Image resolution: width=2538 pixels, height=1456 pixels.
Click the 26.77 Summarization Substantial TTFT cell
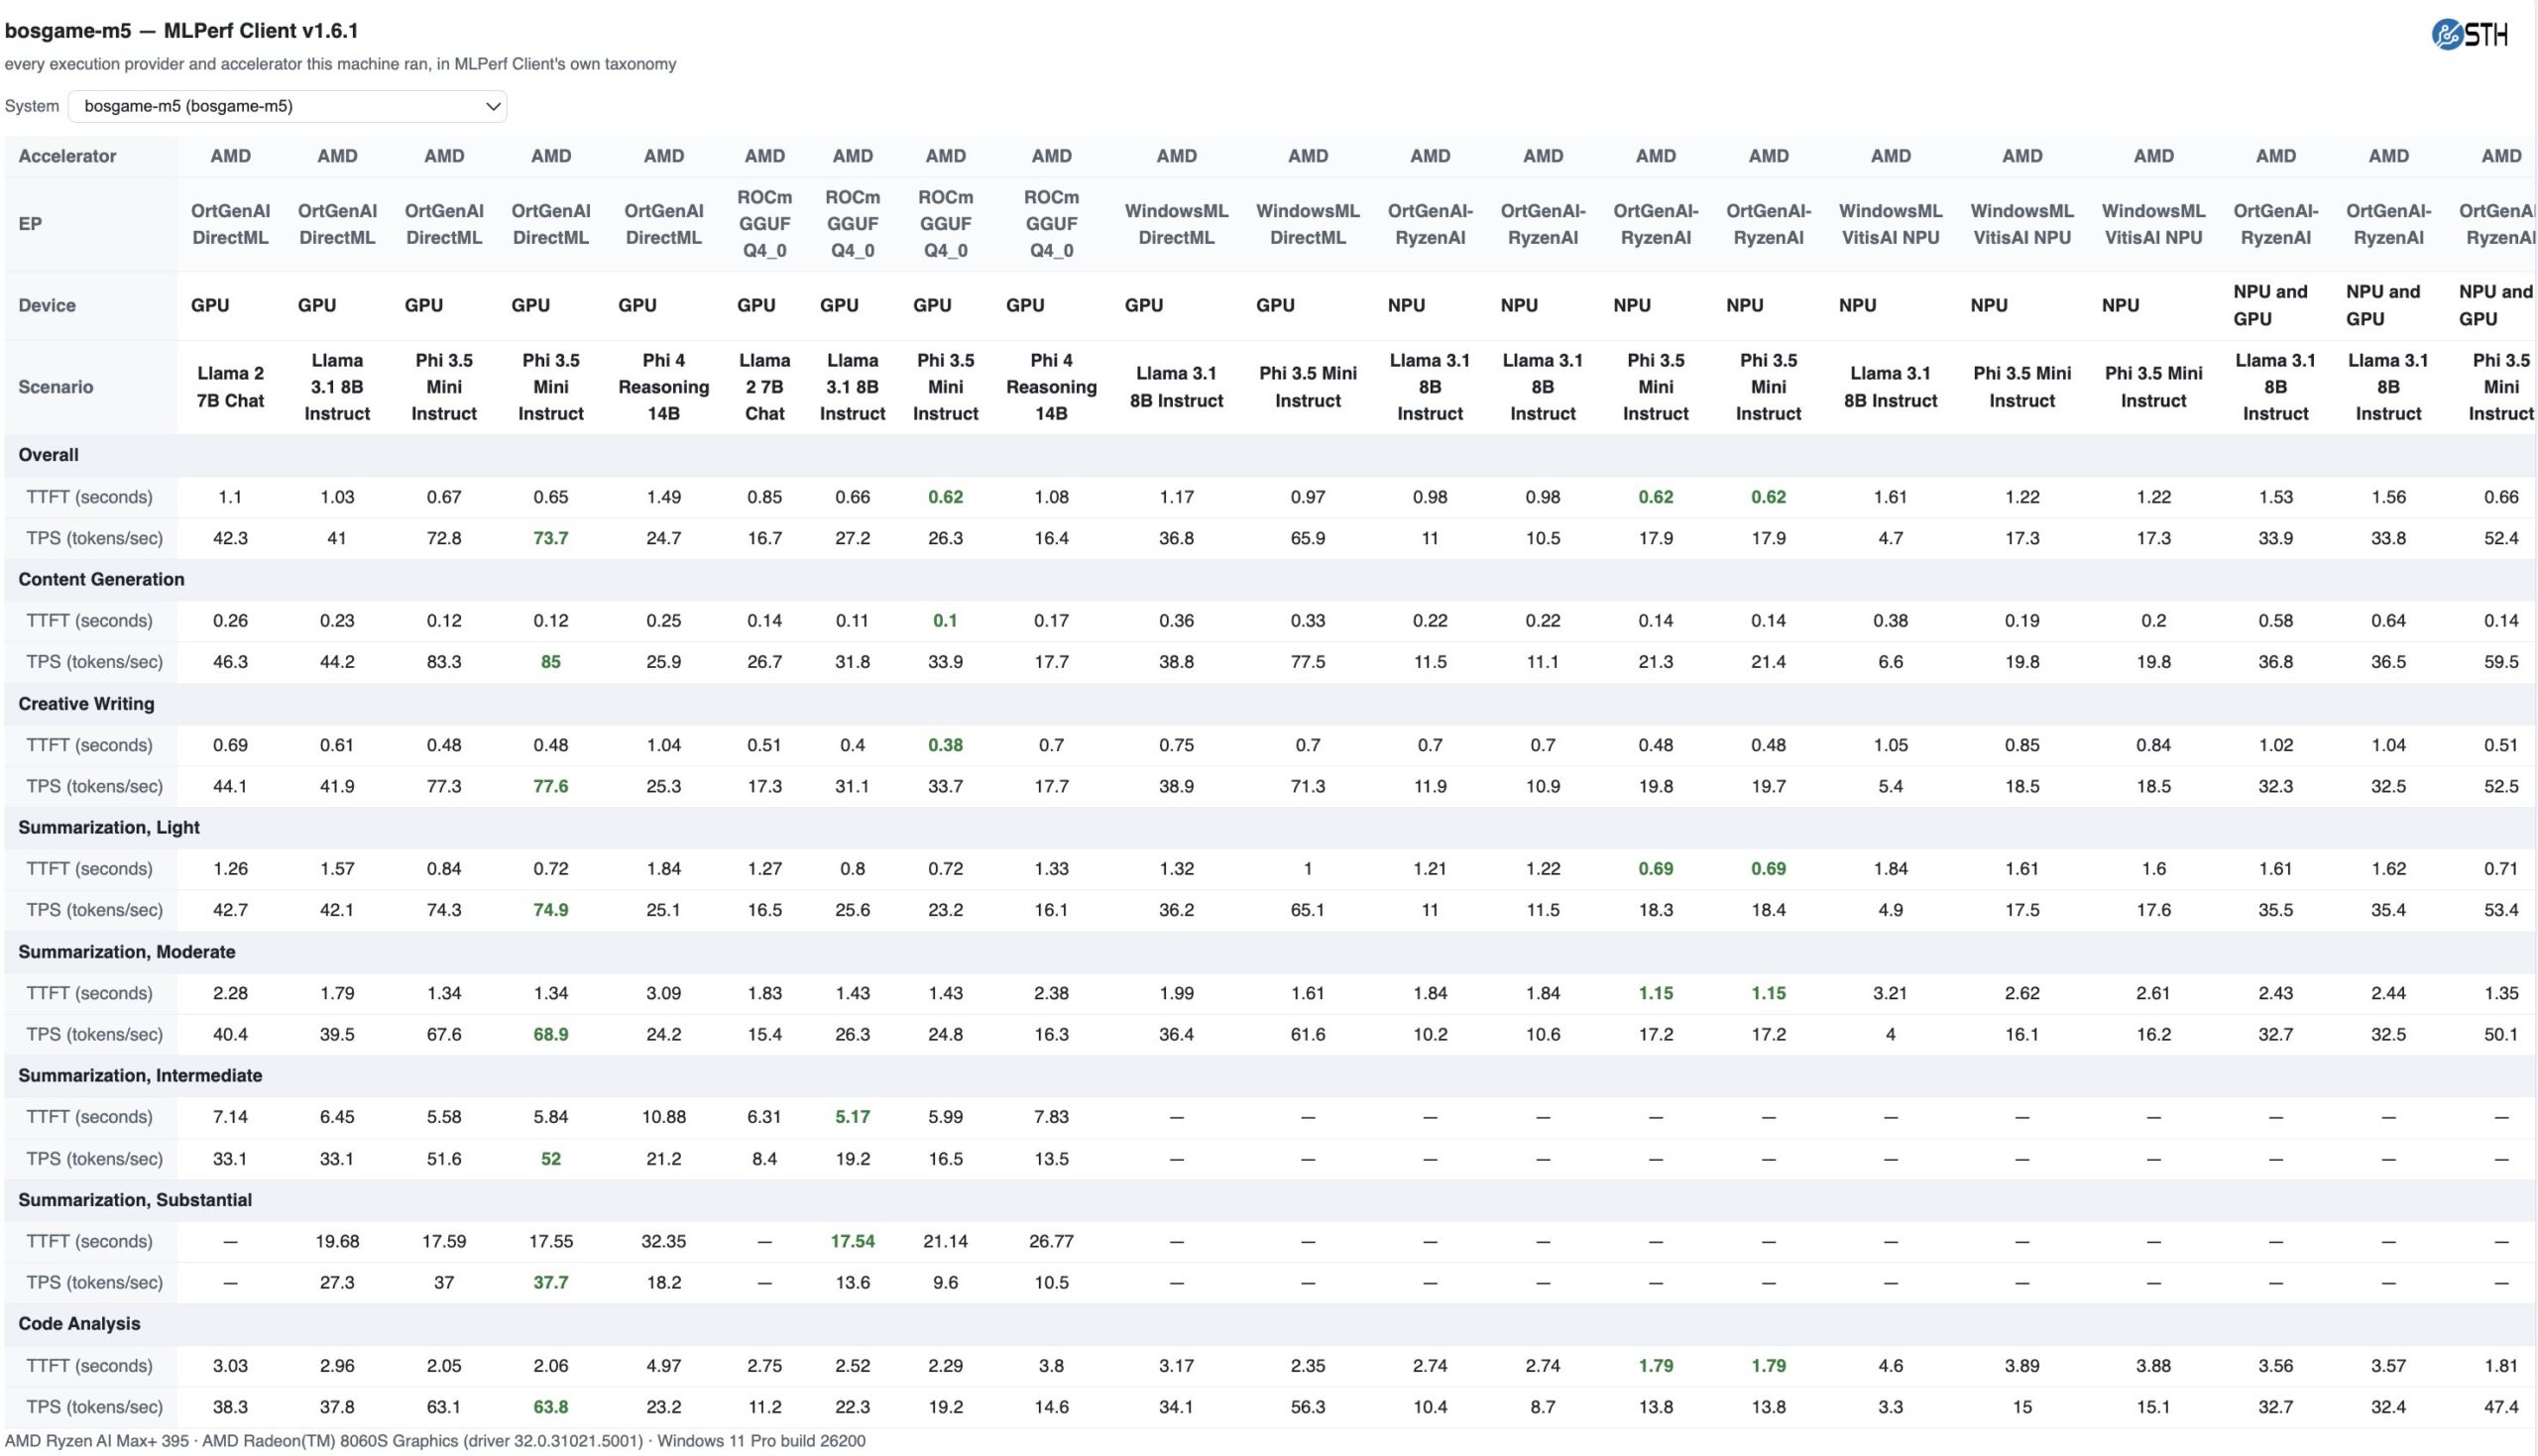(x=1051, y=1241)
